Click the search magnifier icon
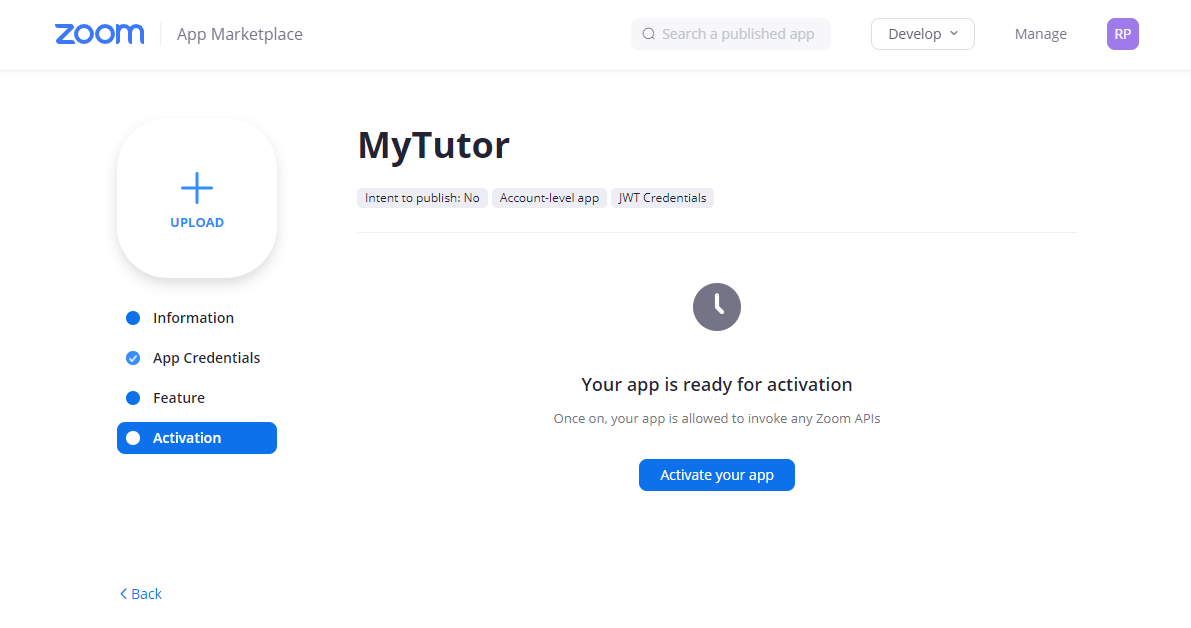 point(648,34)
